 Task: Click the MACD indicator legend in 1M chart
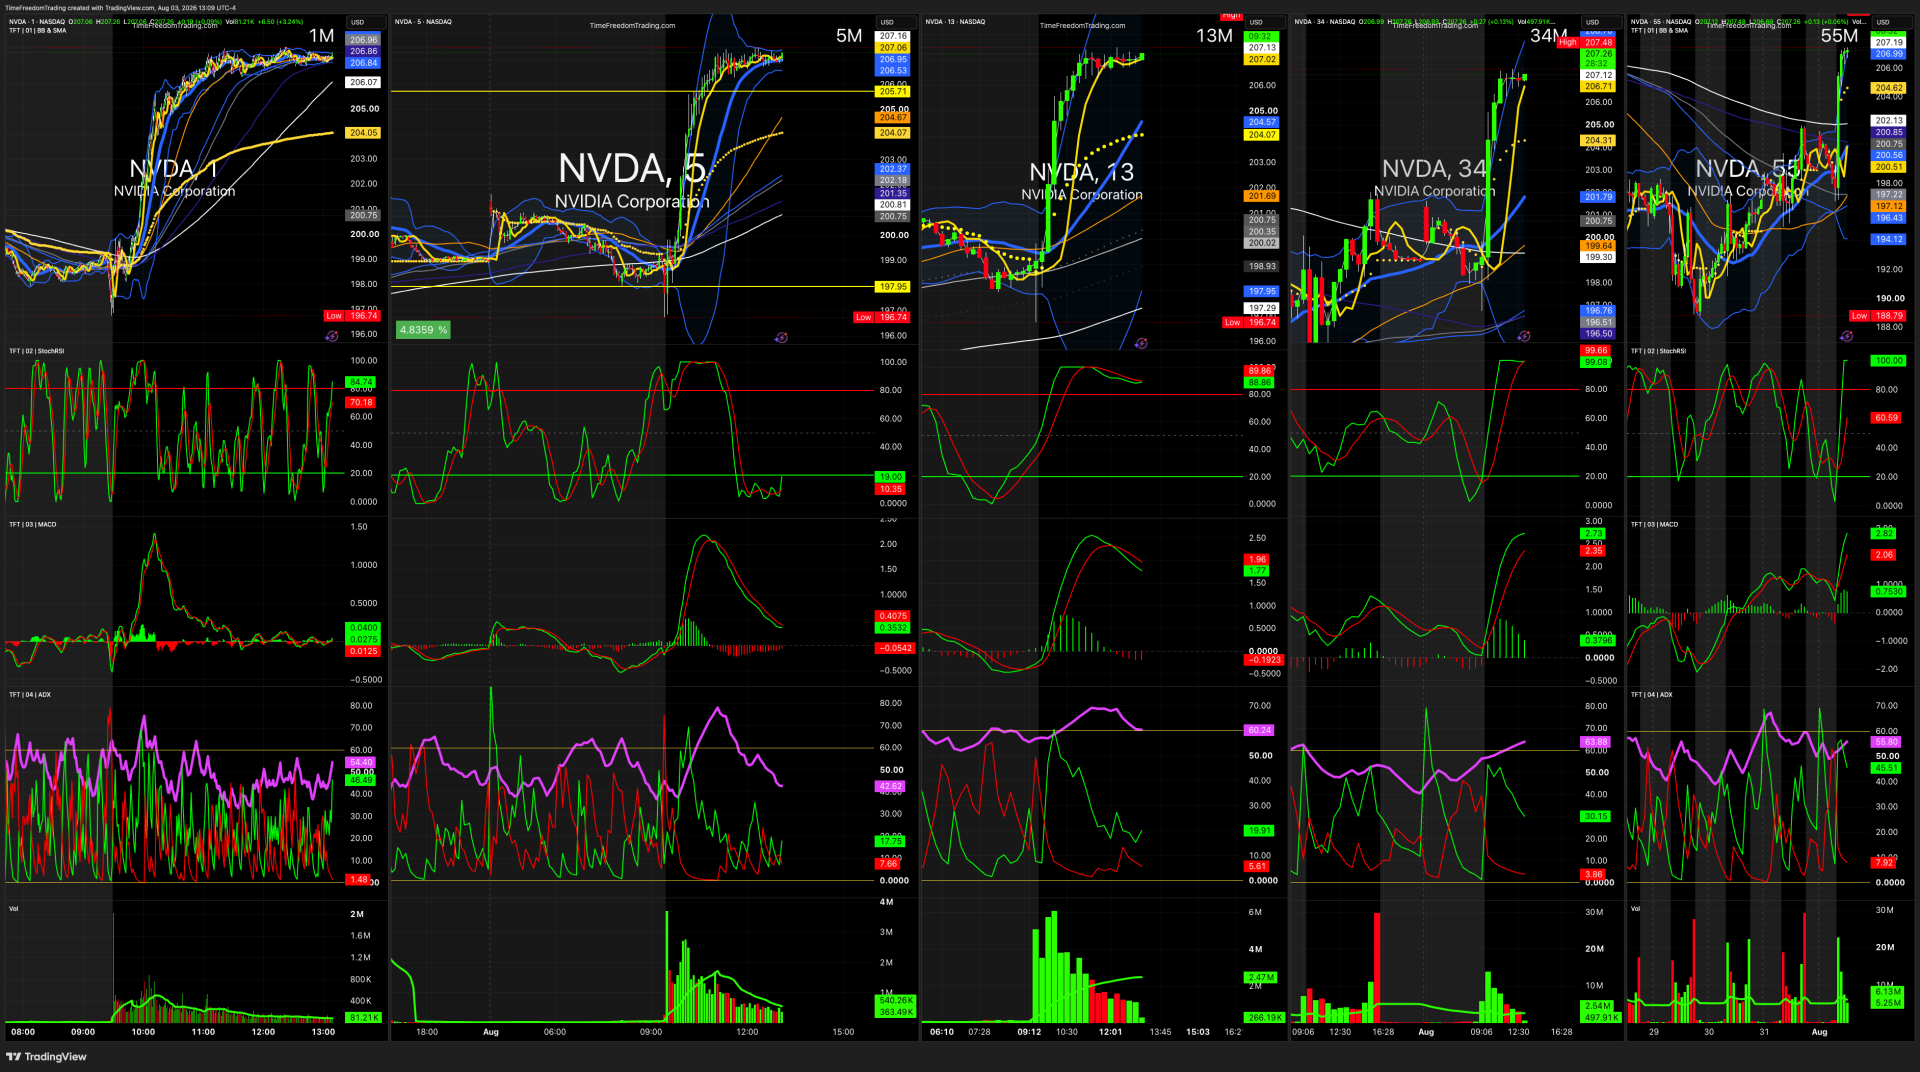tap(33, 524)
